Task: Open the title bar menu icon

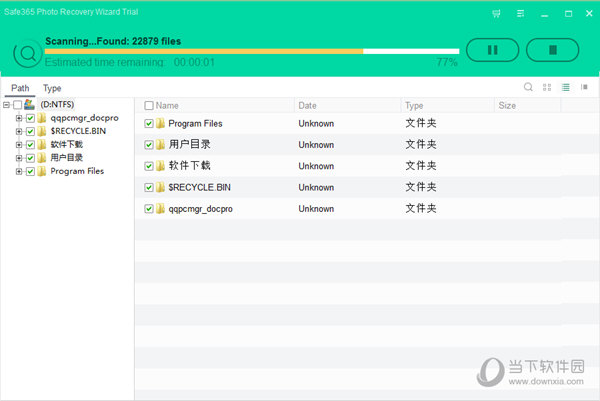Action: click(520, 14)
